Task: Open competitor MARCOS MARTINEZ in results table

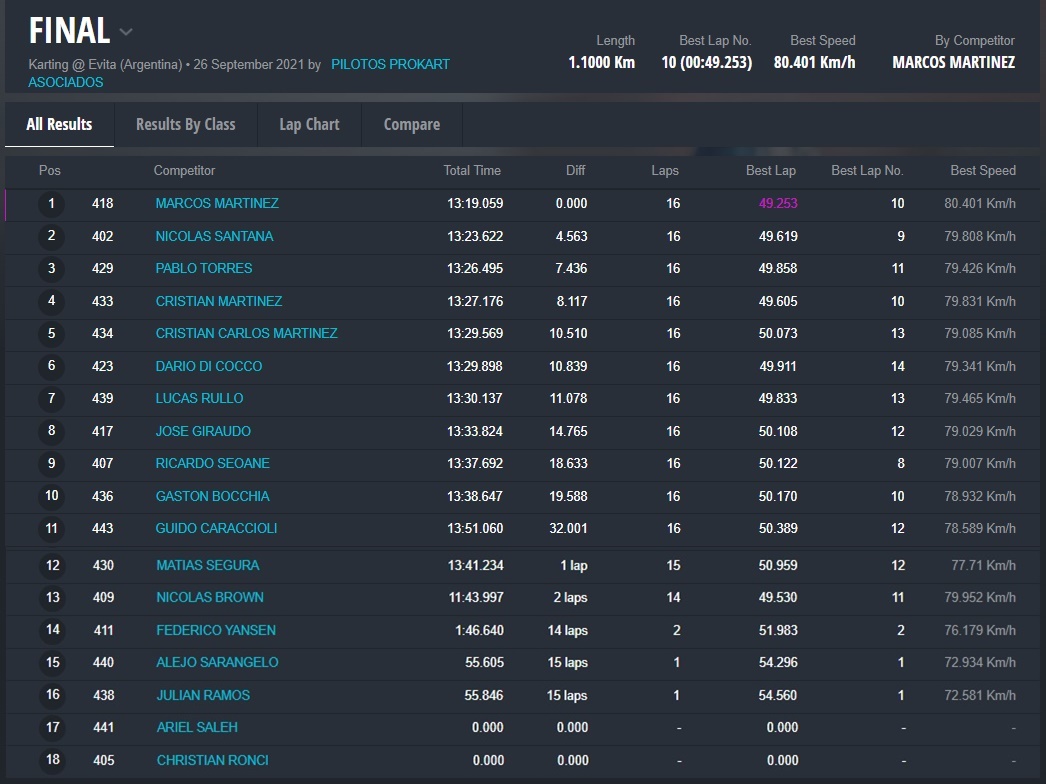Action: click(217, 204)
